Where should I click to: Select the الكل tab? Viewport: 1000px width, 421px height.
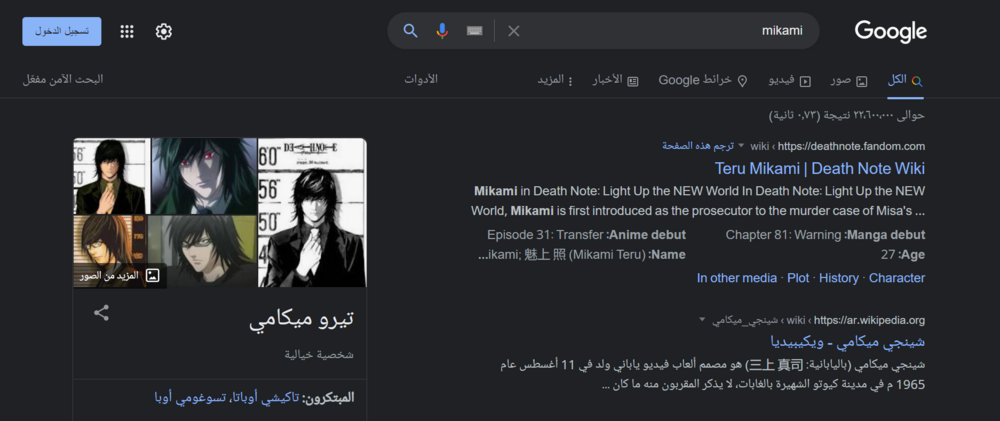pos(906,80)
